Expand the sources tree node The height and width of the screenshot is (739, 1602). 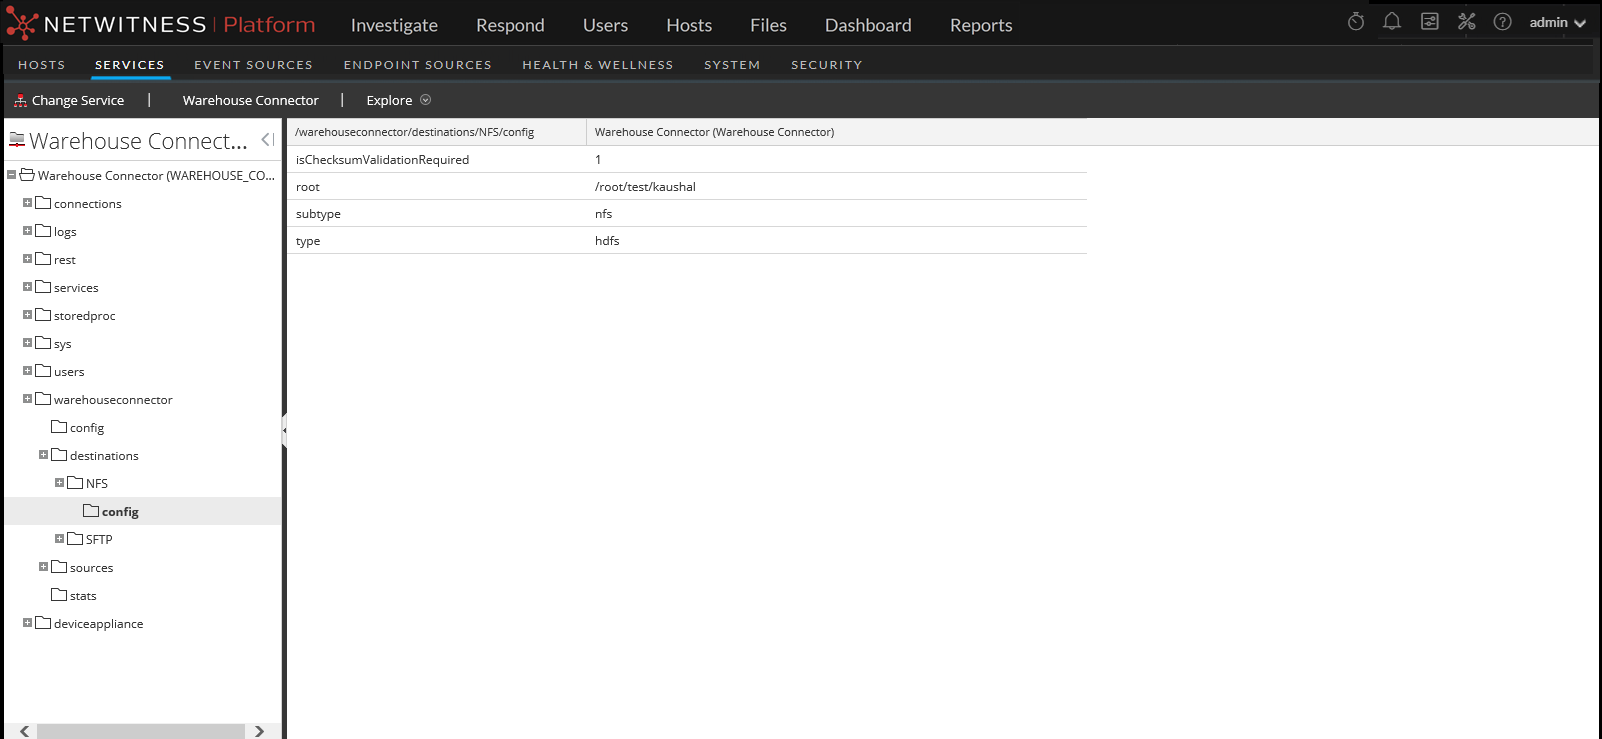tap(44, 567)
